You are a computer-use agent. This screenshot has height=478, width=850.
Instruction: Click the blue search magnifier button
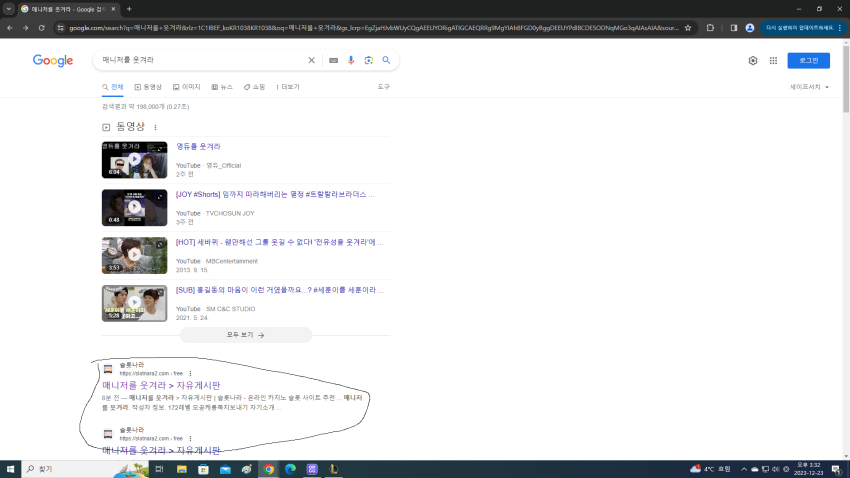386,60
